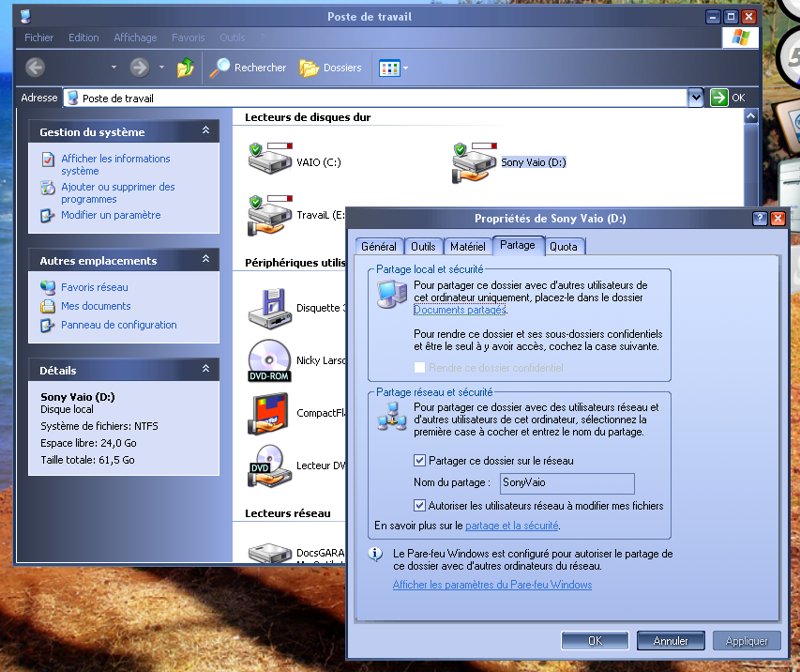The image size is (800, 672).
Task: Toggle Autoriser les utilisateurs réseau à modifier
Action: [x=420, y=506]
